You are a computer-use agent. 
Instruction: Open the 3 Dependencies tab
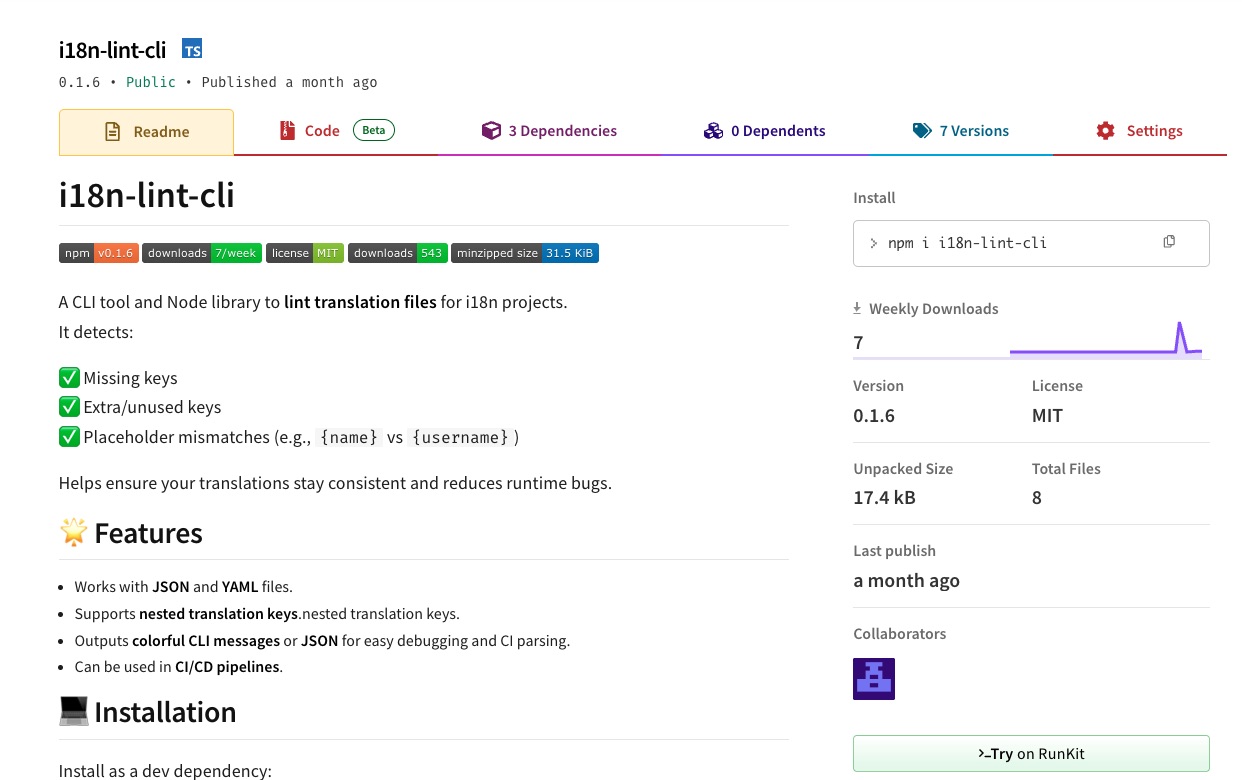point(549,131)
